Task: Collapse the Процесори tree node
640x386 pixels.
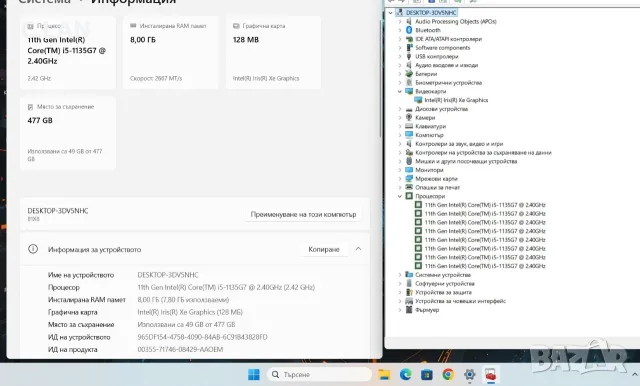Action: (400, 196)
